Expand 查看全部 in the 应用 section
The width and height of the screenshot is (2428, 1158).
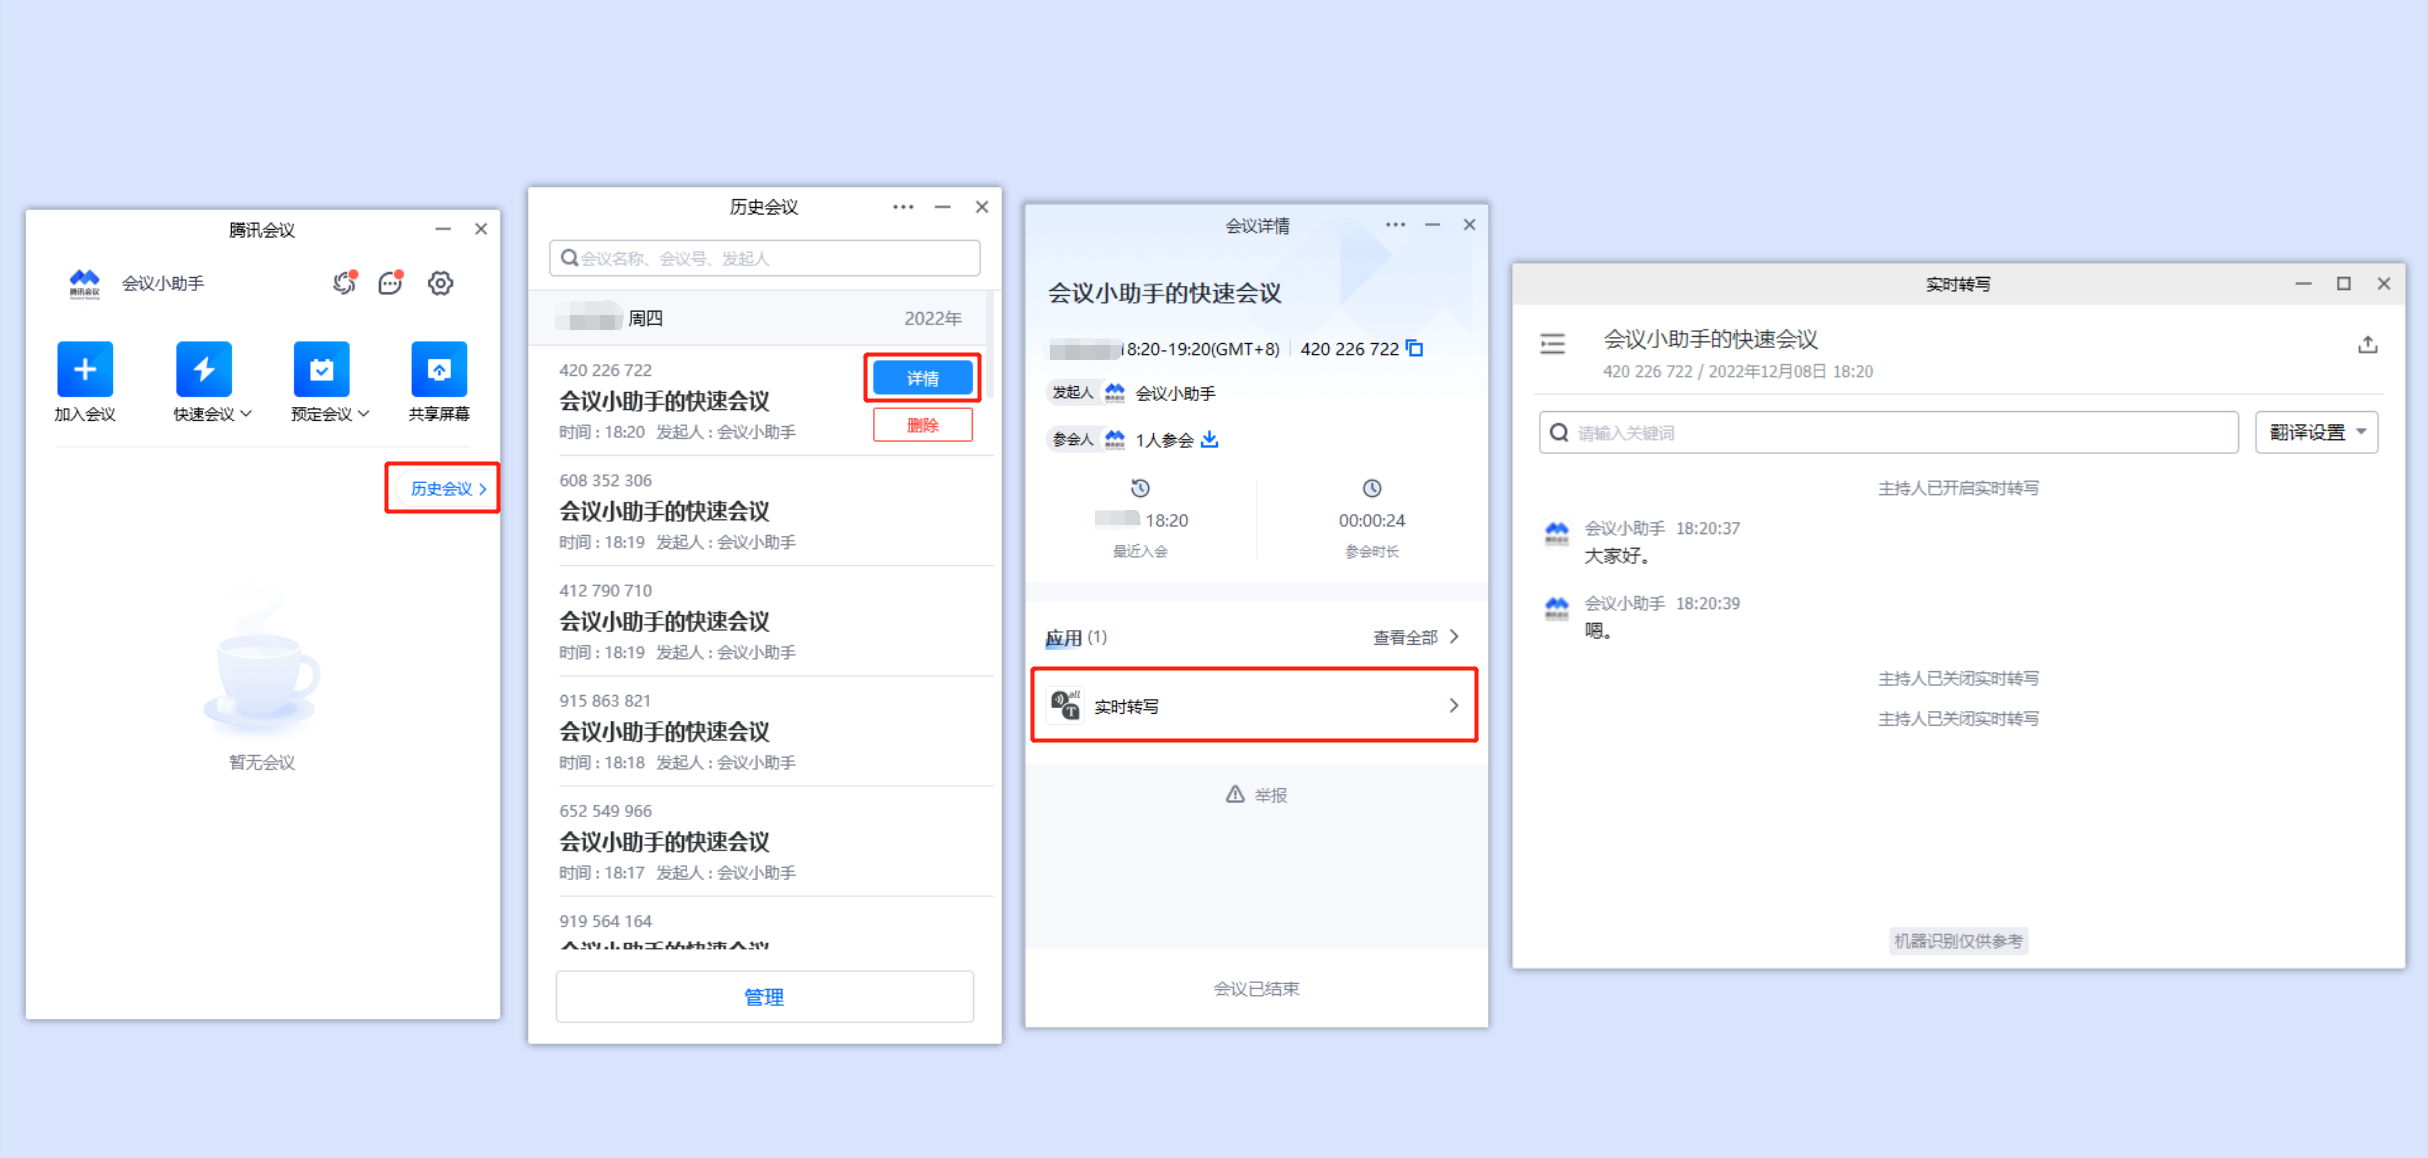pyautogui.click(x=1416, y=637)
